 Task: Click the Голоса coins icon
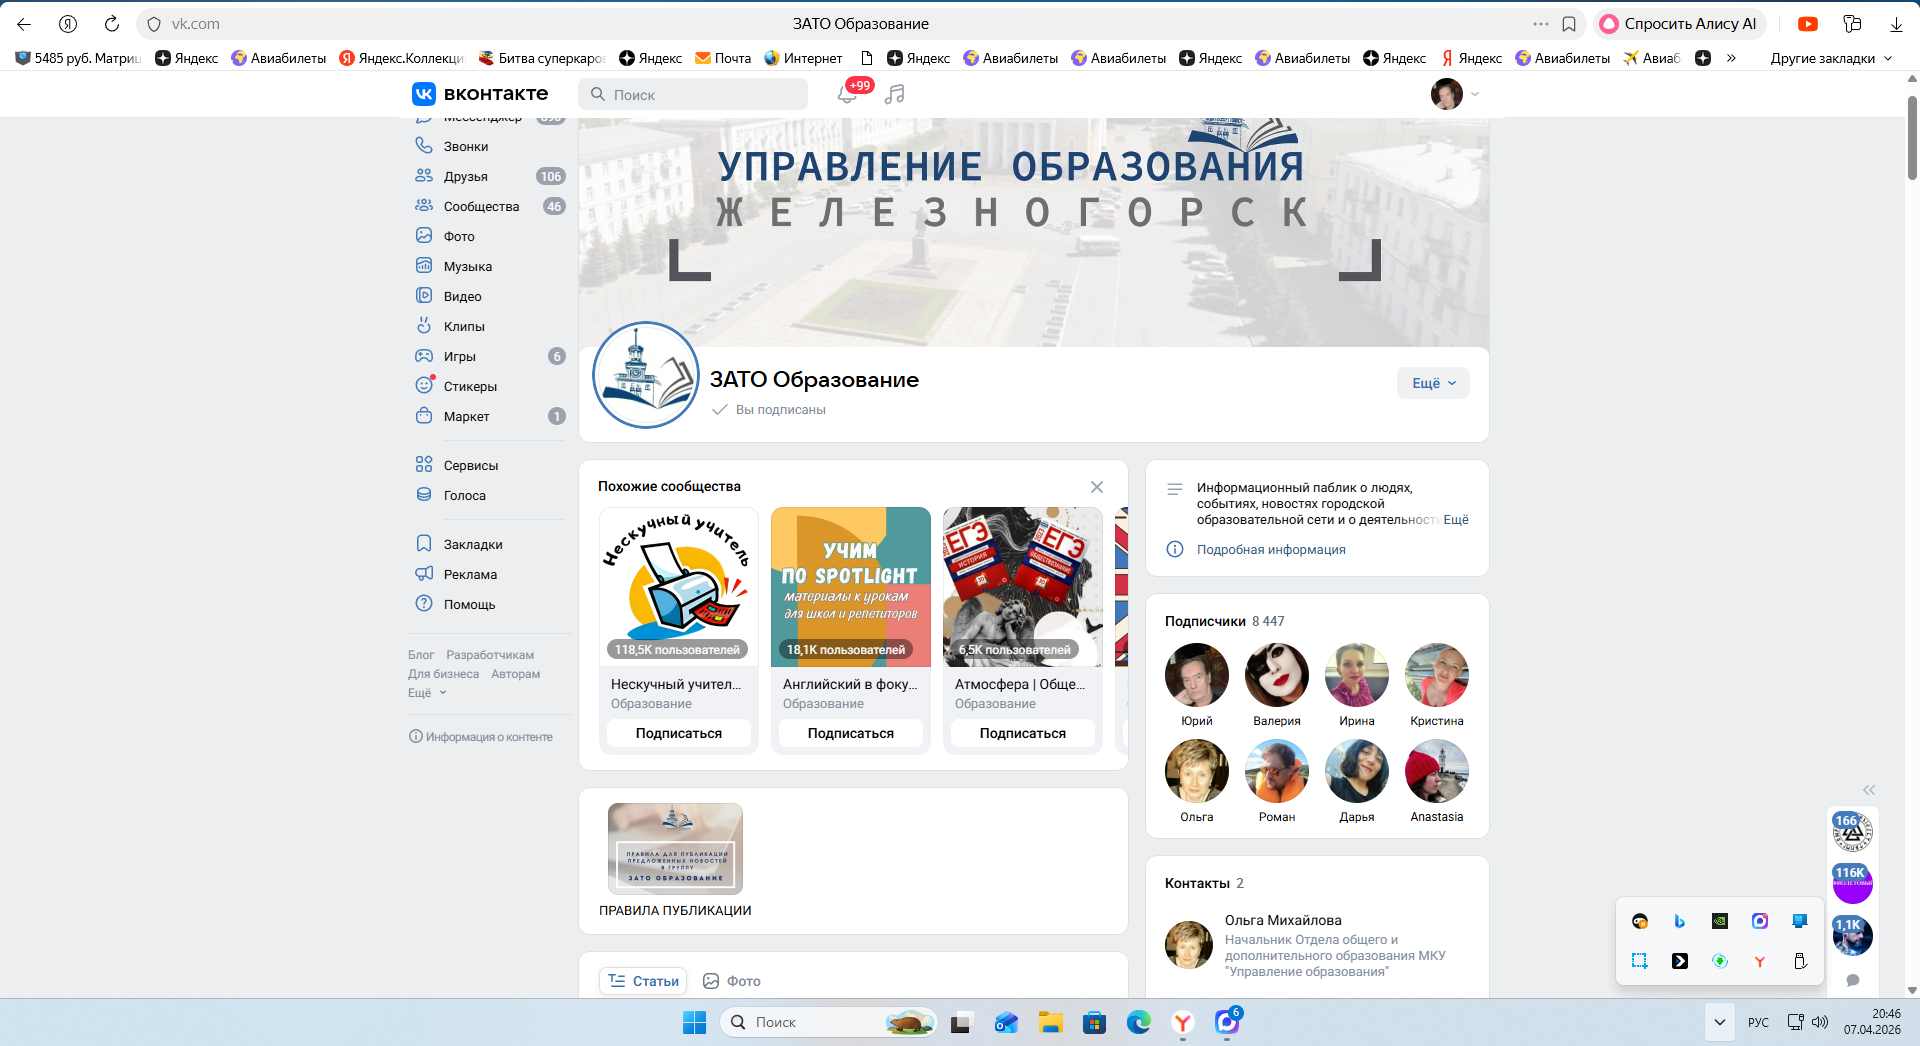[x=424, y=495]
